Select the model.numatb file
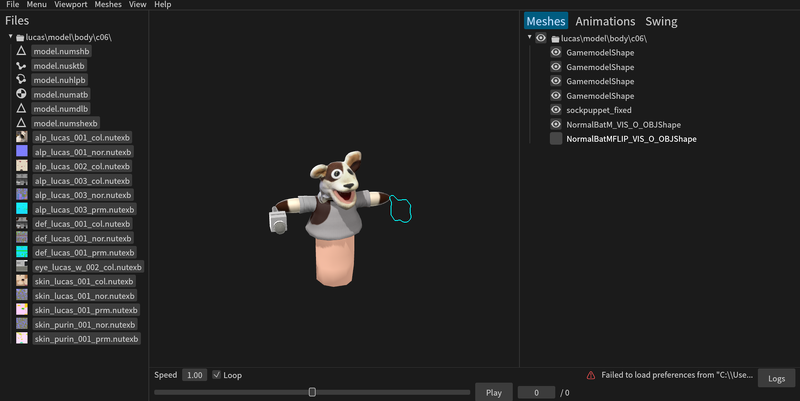 pos(61,94)
